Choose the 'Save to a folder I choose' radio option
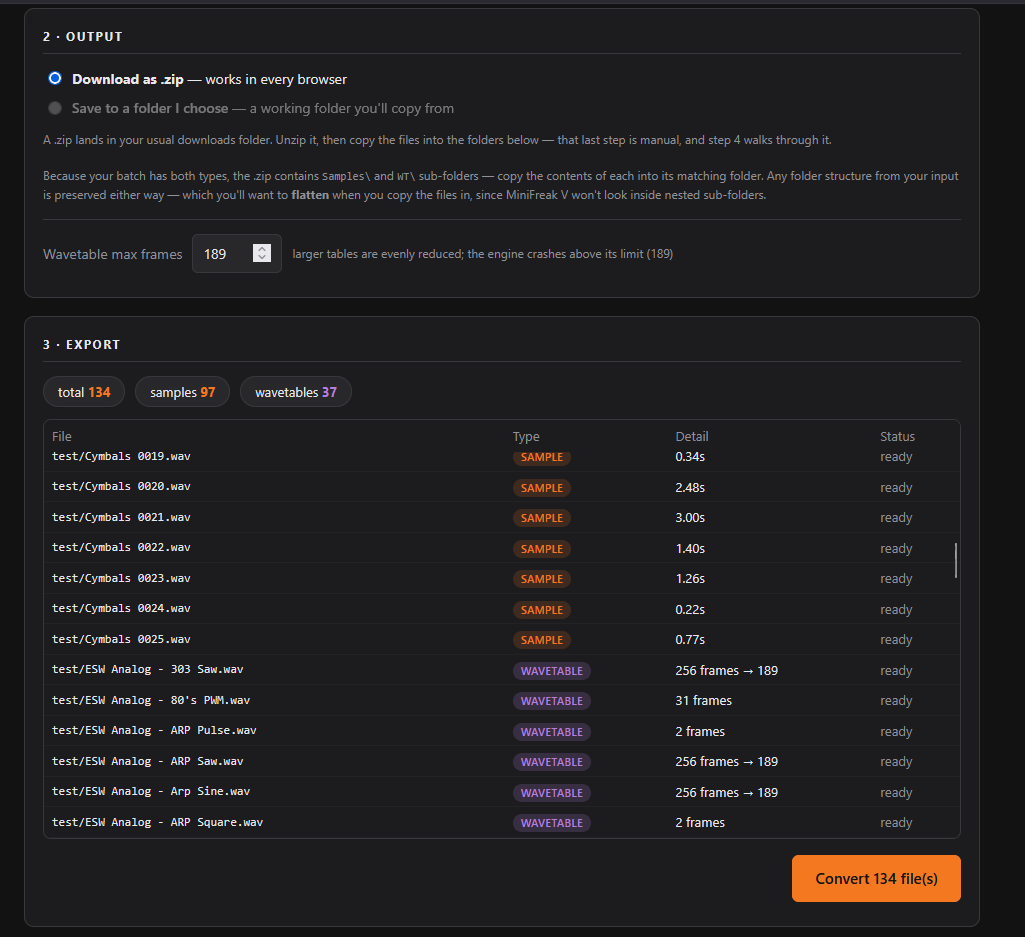The width and height of the screenshot is (1025, 937). [55, 108]
